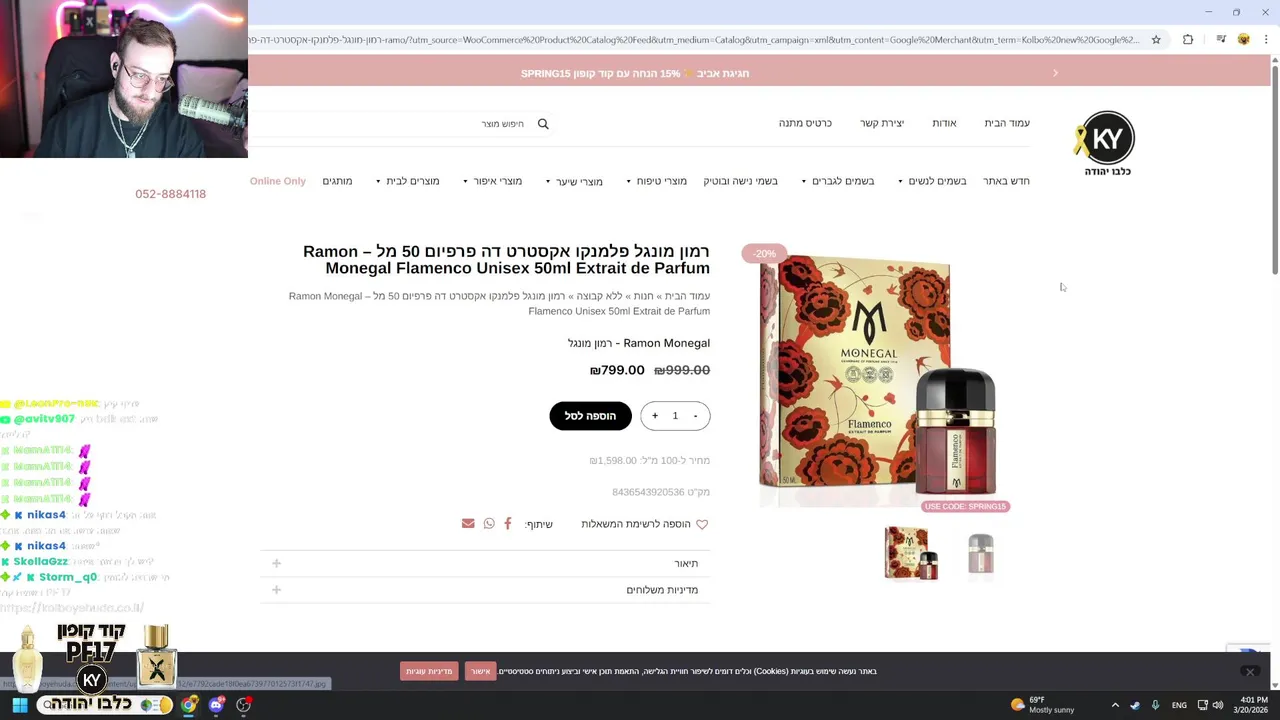The height and width of the screenshot is (720, 1280).
Task: Go to עמוד הבית home link
Action: click(1007, 123)
